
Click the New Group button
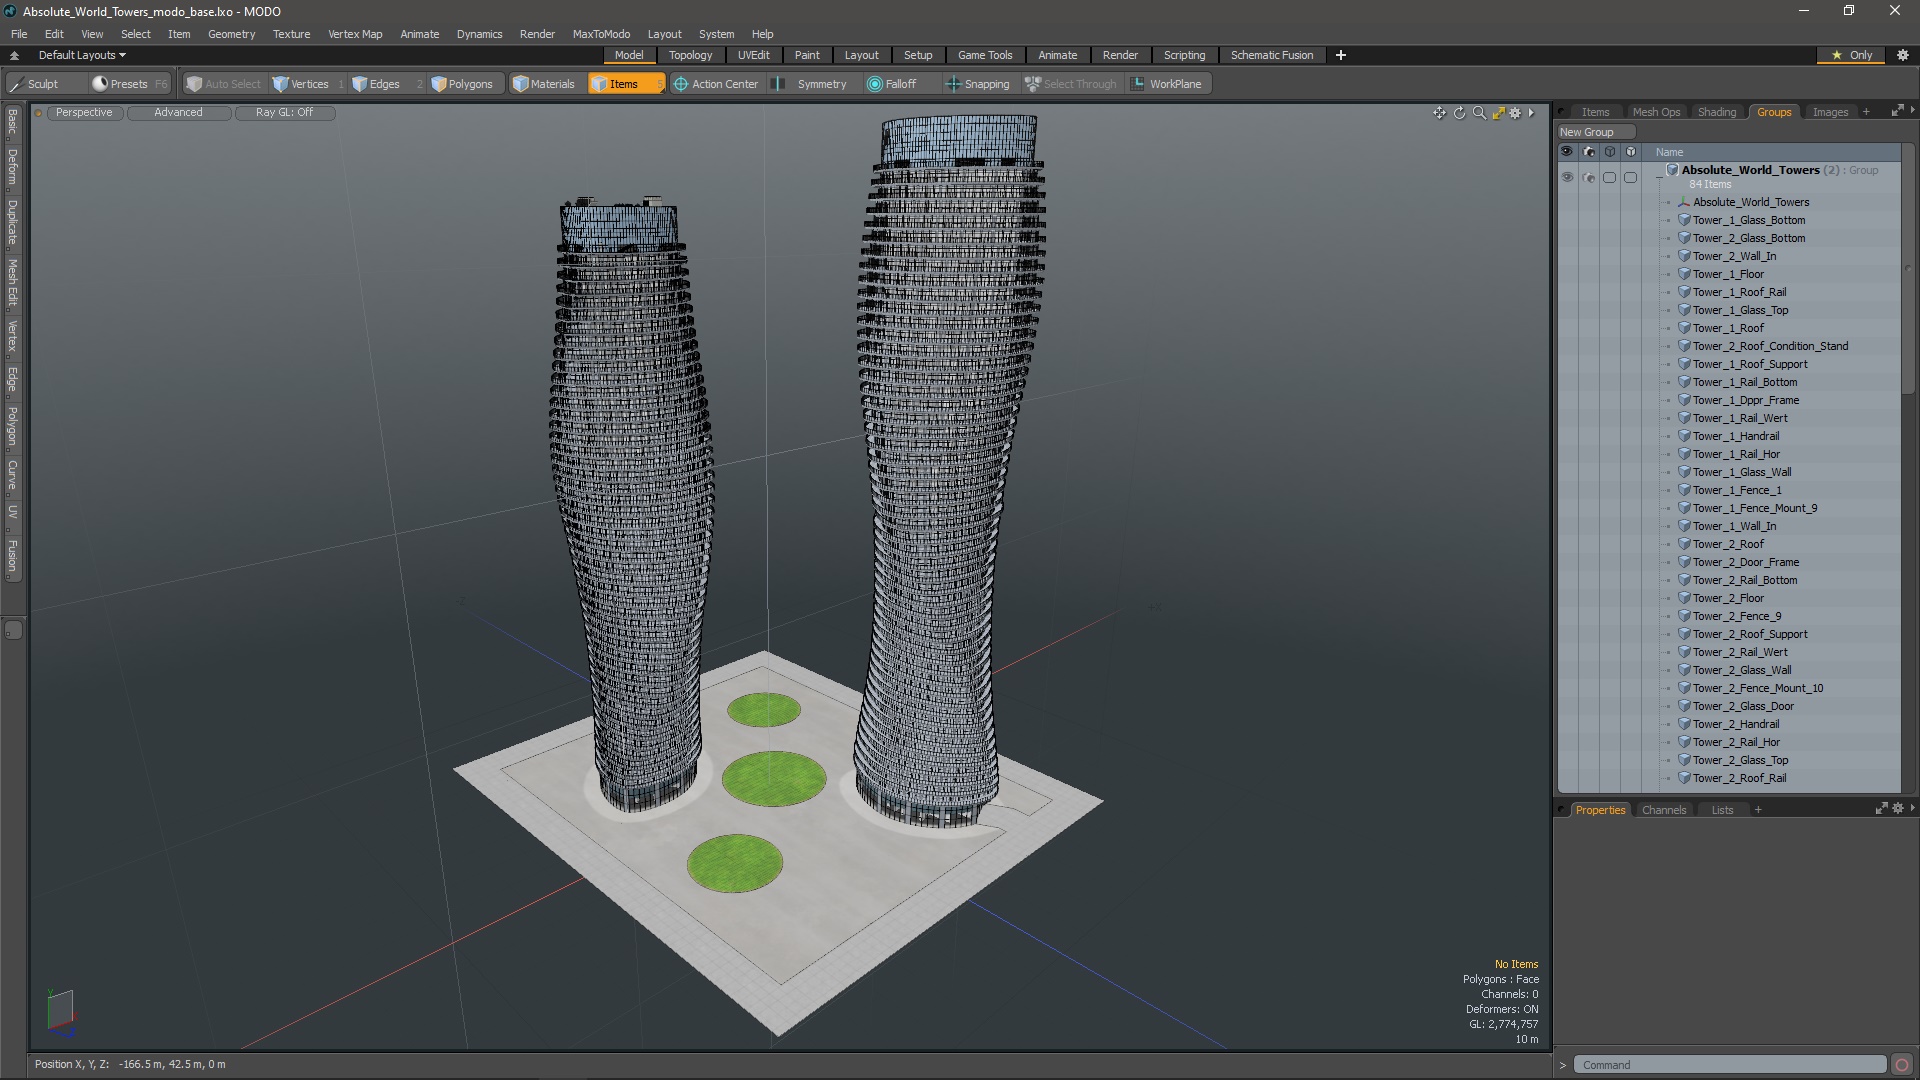pyautogui.click(x=1595, y=132)
